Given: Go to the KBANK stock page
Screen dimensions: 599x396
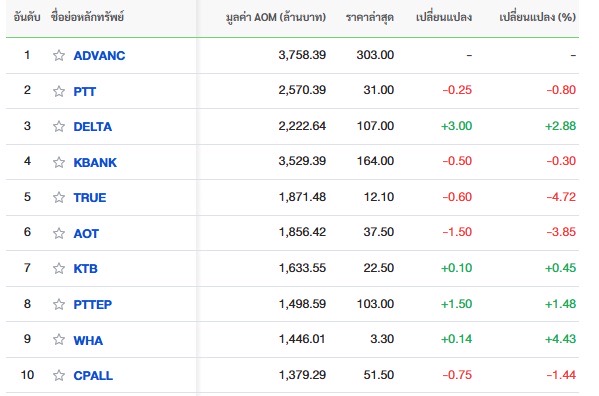Looking at the screenshot, I should pyautogui.click(x=95, y=163).
